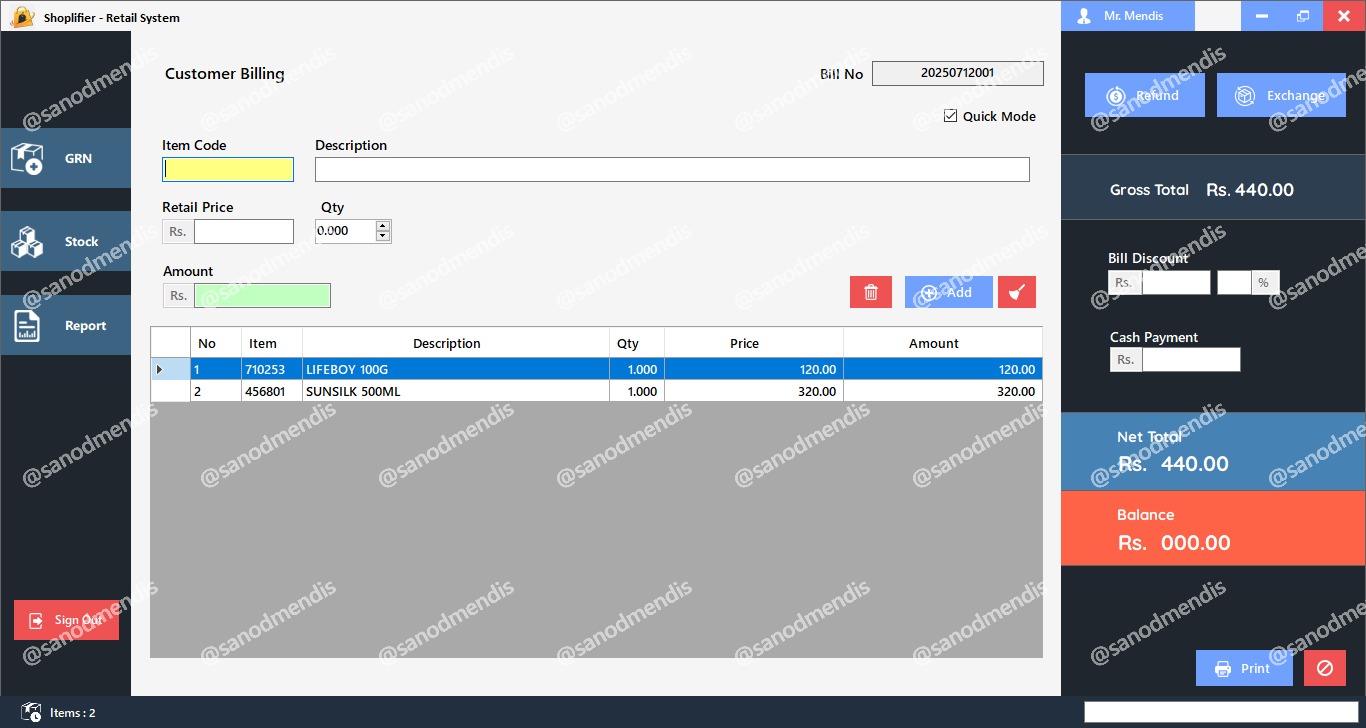This screenshot has width=1366, height=728.
Task: Delete the selected item using the trash icon
Action: point(870,291)
